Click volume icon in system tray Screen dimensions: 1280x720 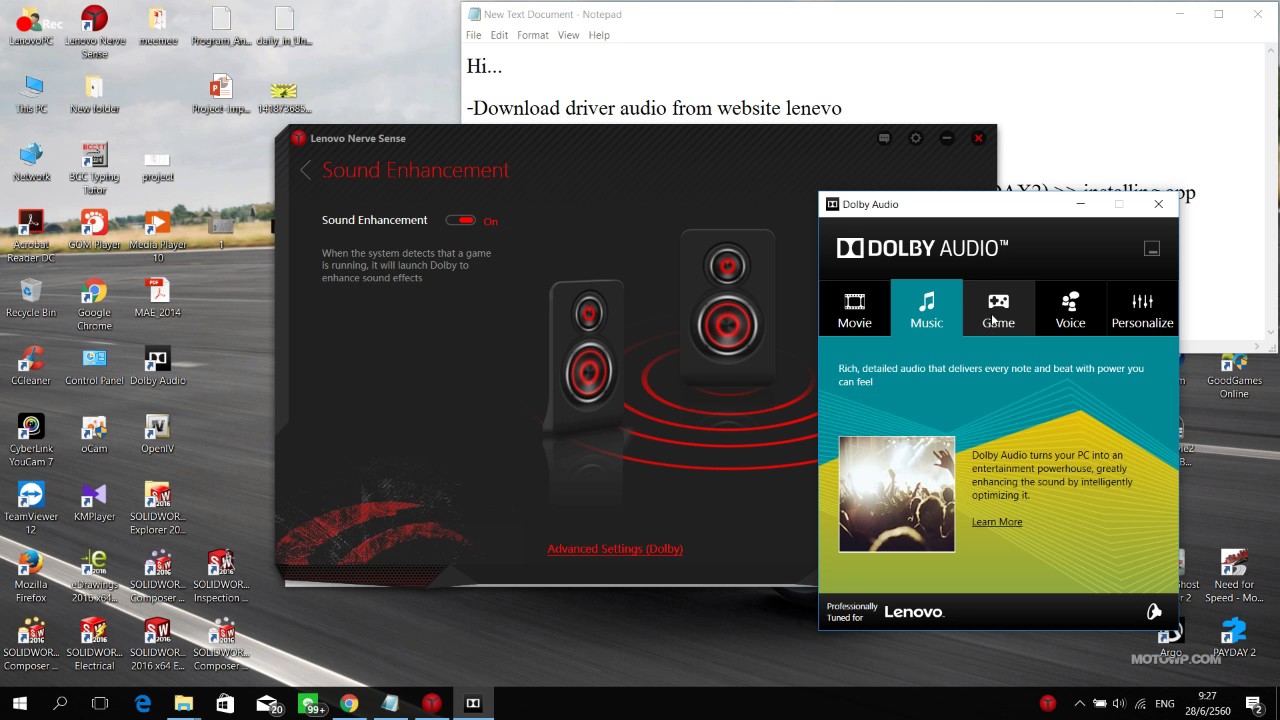pos(1119,704)
